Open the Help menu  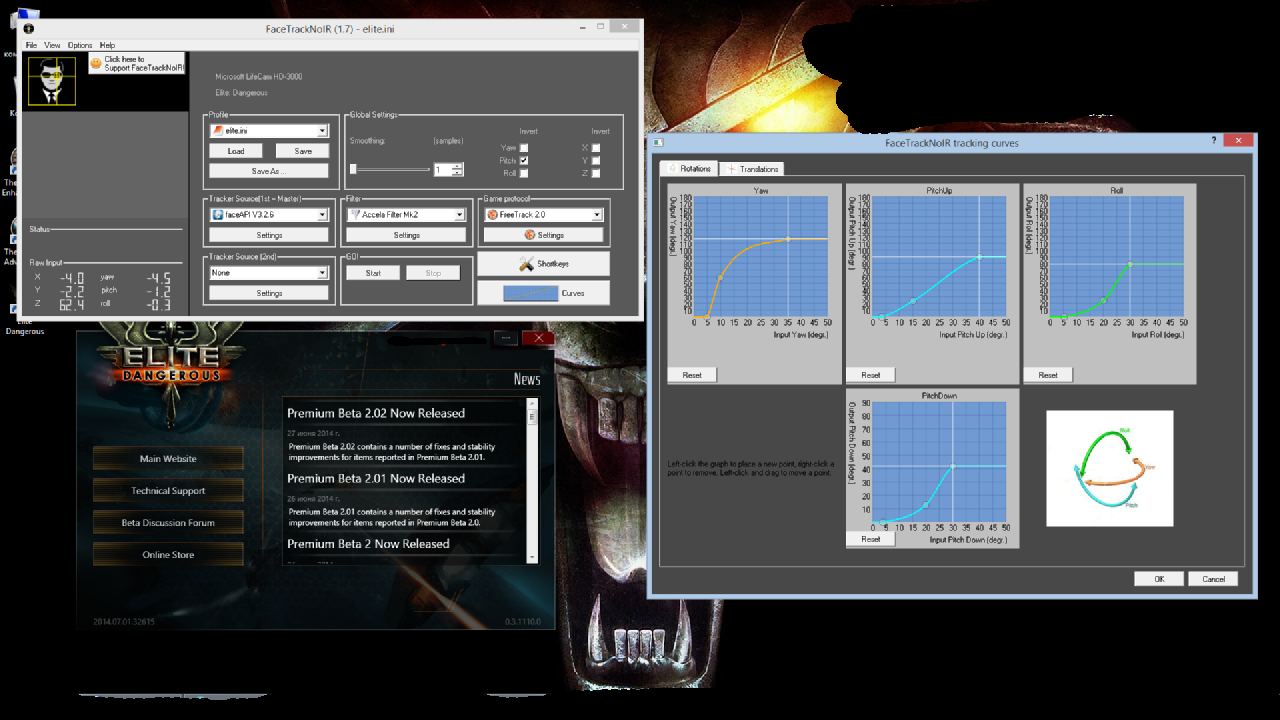point(107,45)
